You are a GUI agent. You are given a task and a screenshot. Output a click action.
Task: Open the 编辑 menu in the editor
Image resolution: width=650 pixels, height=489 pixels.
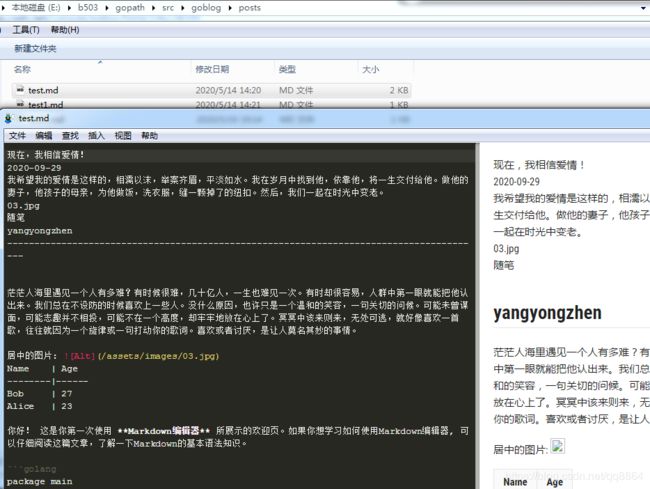click(44, 136)
